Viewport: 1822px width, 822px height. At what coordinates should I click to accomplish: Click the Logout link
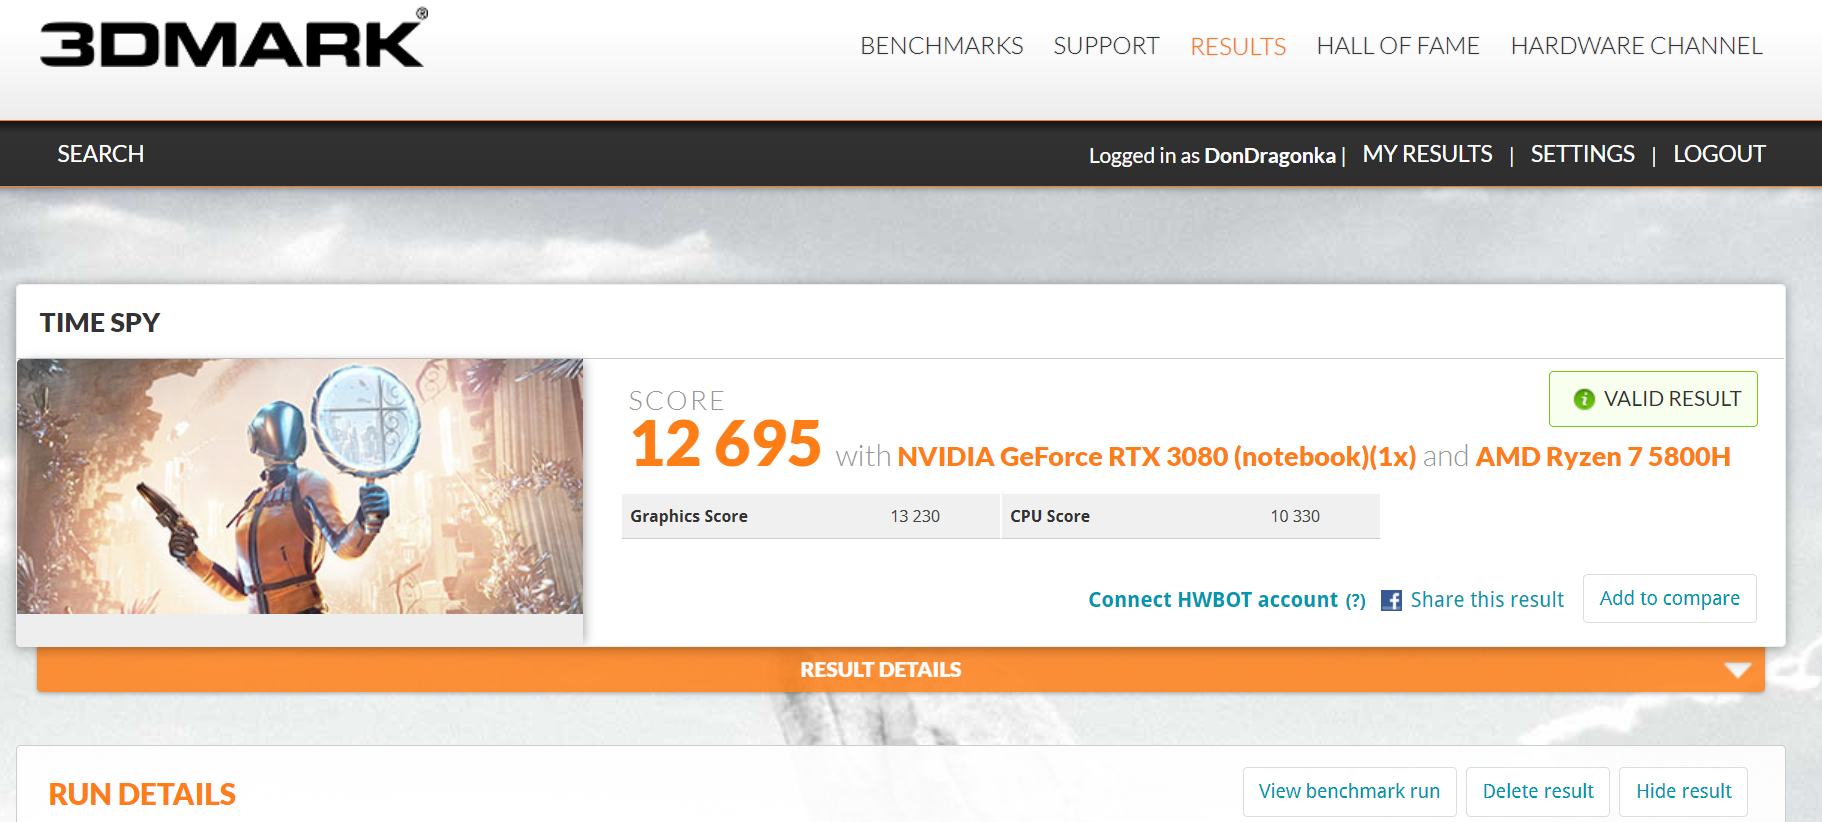pyautogui.click(x=1719, y=154)
